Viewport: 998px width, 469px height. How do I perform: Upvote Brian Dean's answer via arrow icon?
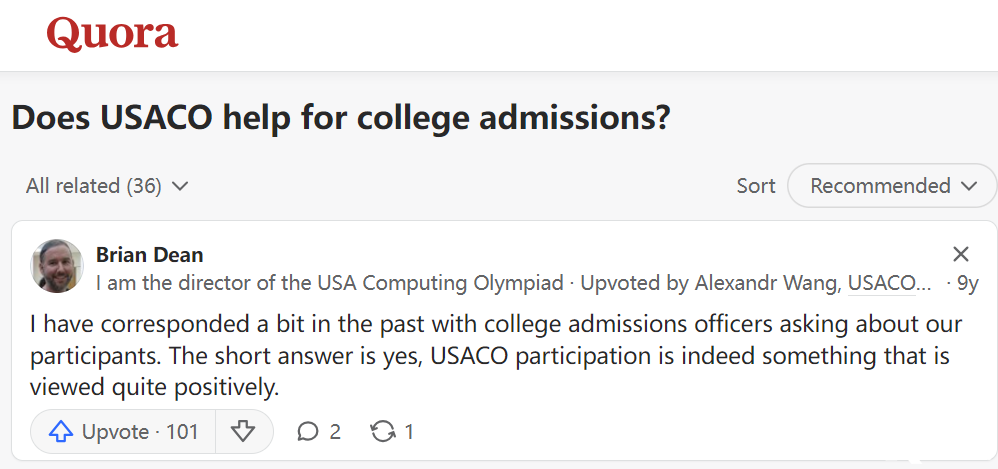(60, 432)
